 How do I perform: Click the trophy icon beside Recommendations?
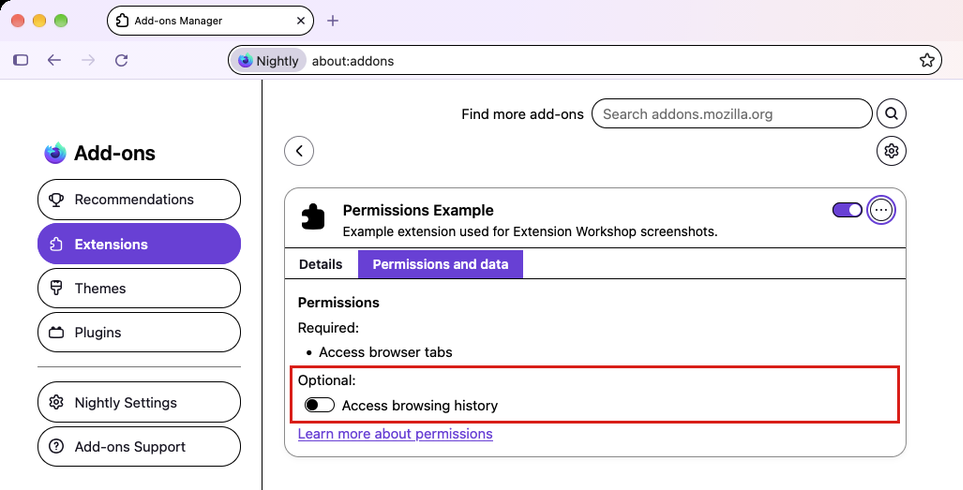57,200
